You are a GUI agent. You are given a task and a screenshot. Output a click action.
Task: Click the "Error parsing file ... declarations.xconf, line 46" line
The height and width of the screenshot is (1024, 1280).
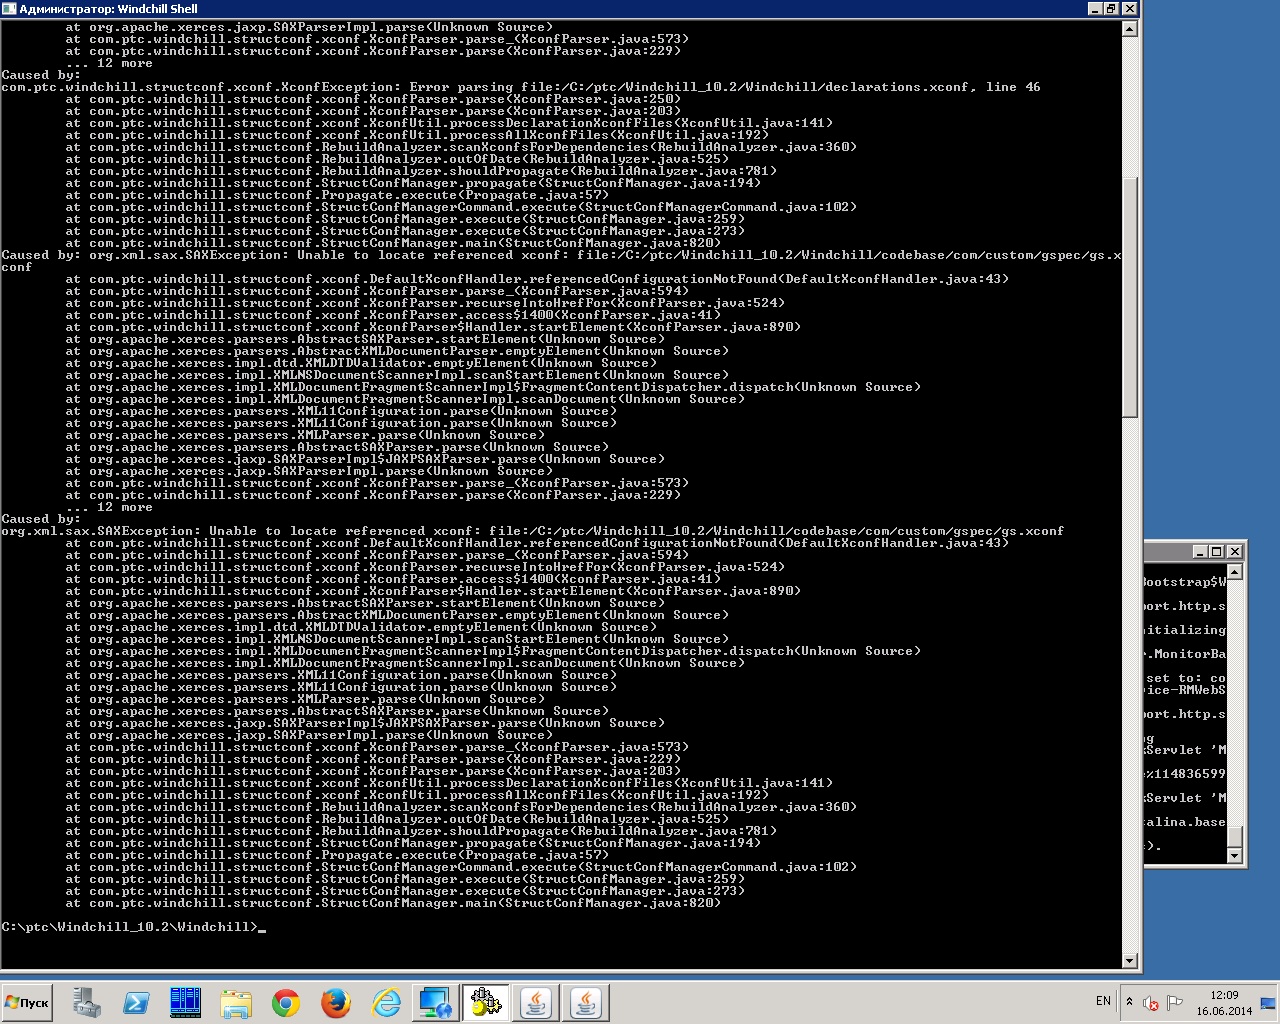[x=521, y=87]
